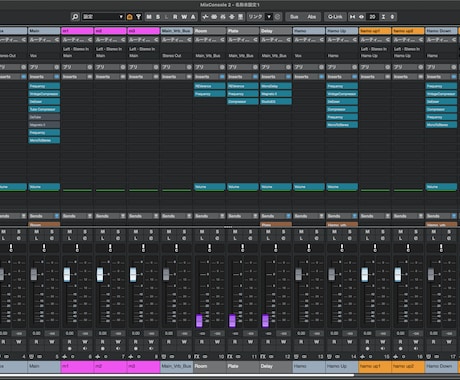Open routing selector on the Main channel
This screenshot has height=380, width=460.
pos(44,40)
